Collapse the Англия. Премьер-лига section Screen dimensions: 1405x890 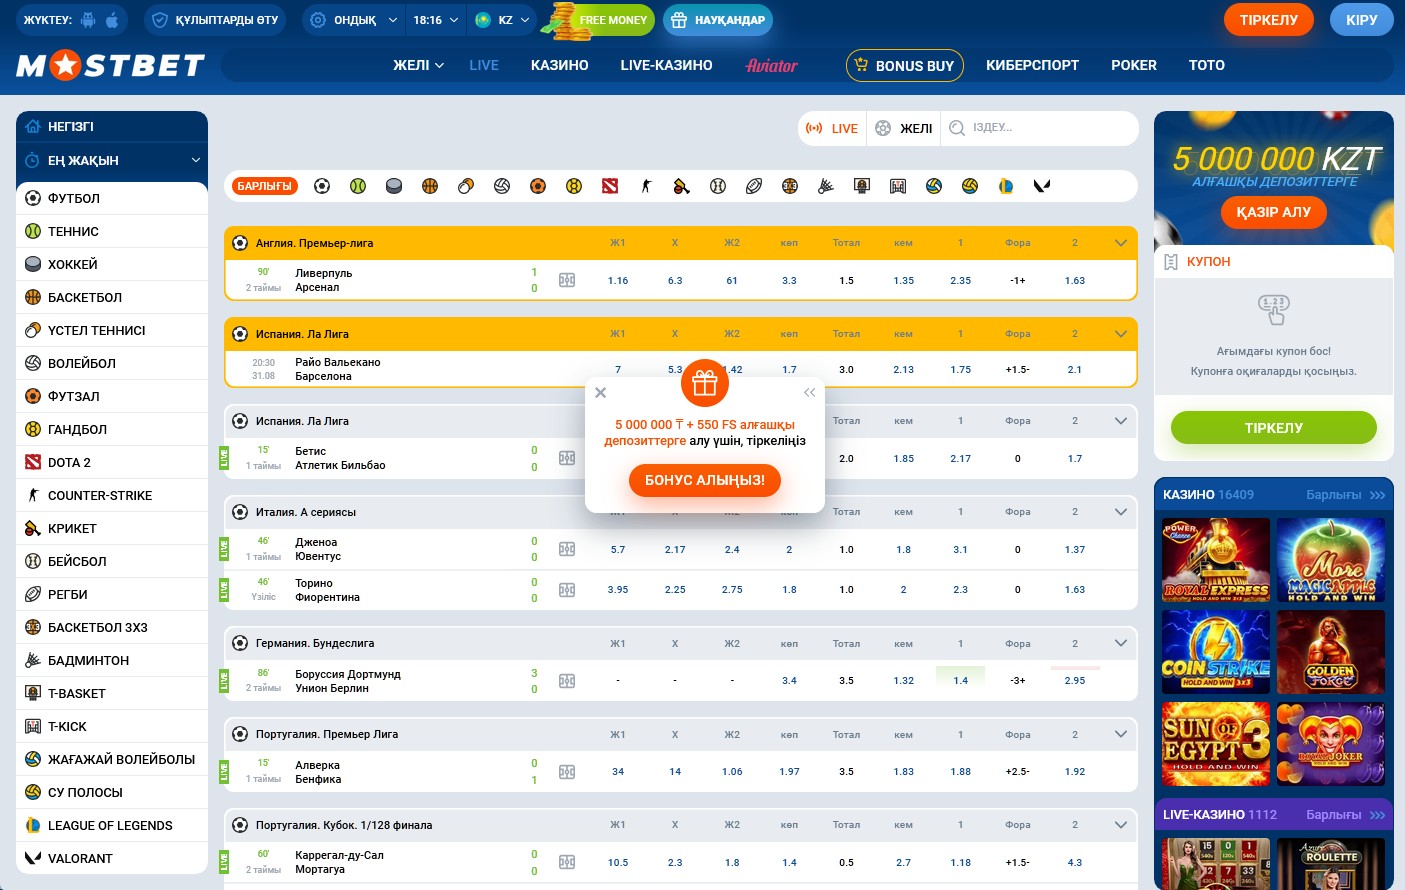tap(1121, 243)
